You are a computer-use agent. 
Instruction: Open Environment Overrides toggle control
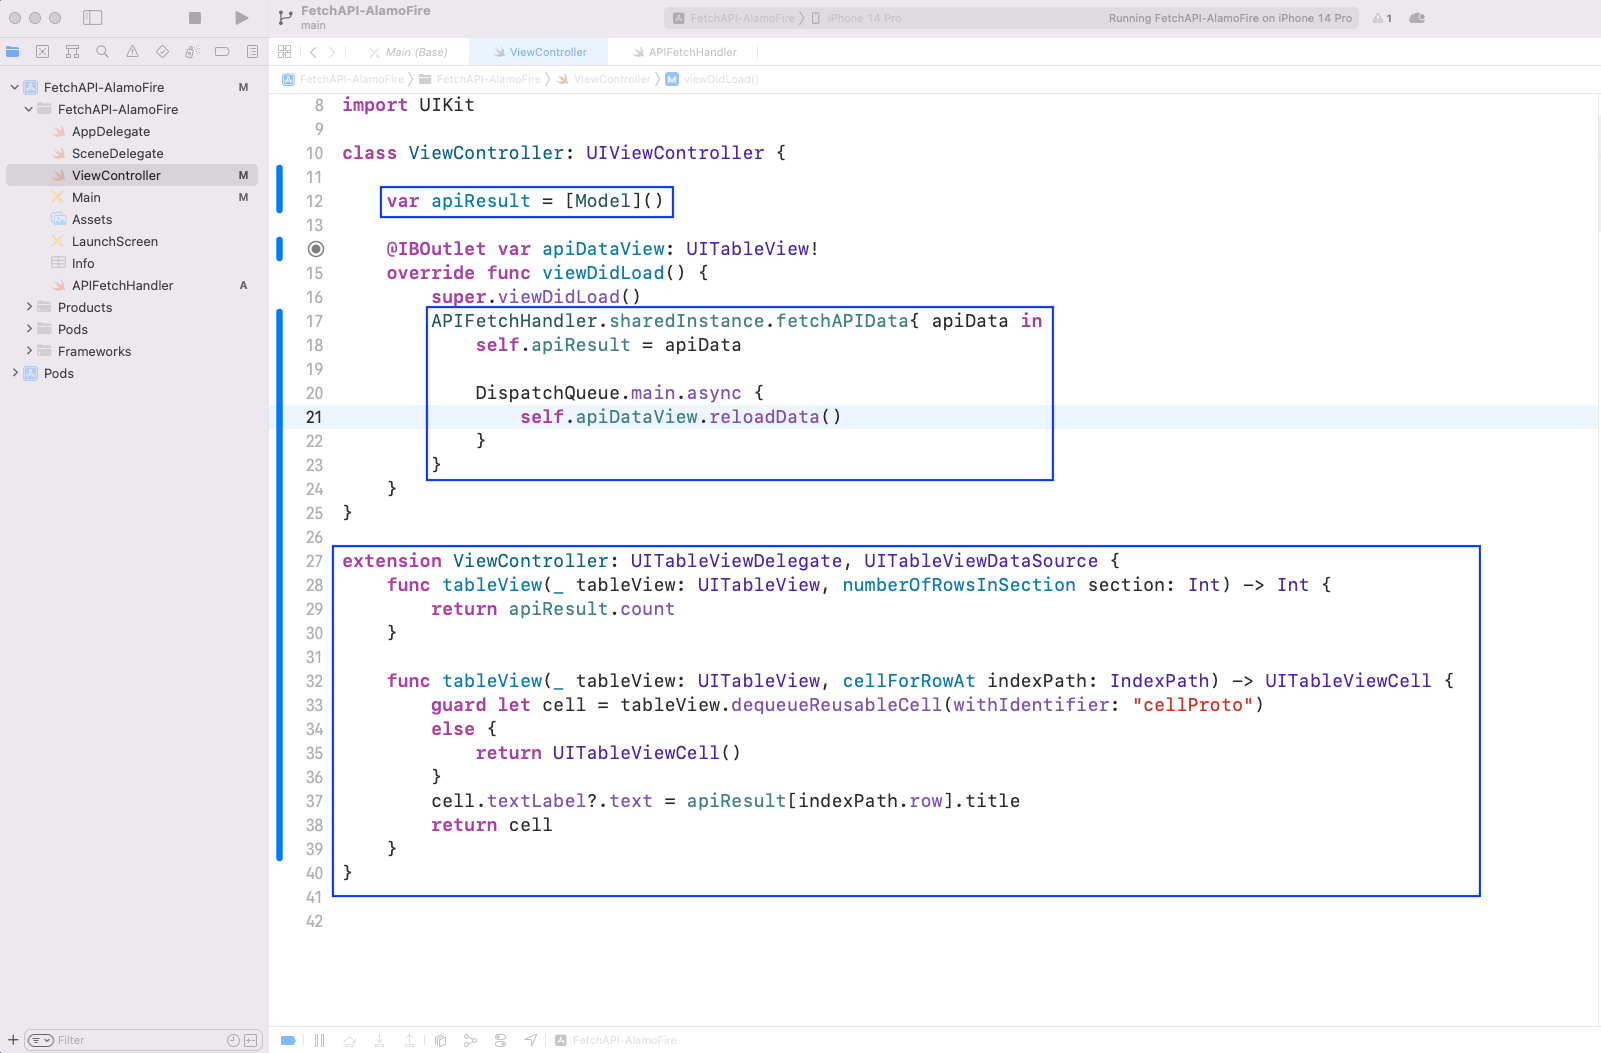tap(500, 1040)
